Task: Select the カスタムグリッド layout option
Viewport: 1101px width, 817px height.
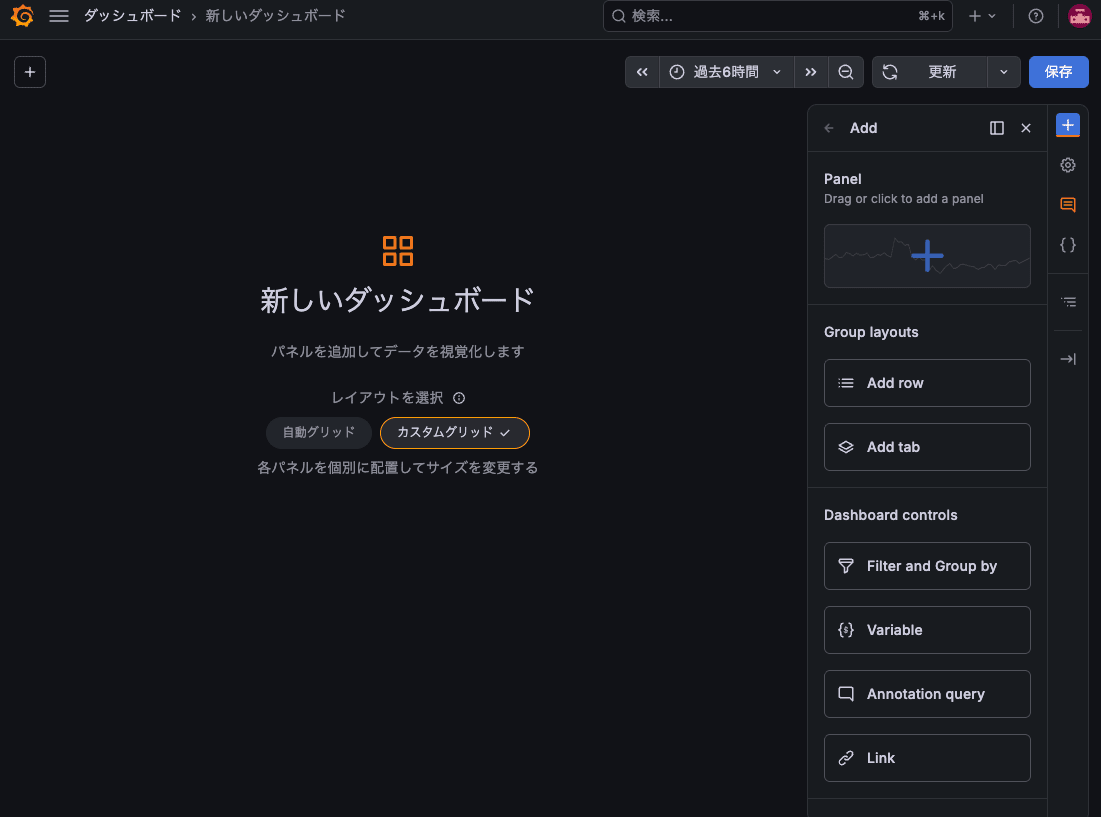Action: 454,432
